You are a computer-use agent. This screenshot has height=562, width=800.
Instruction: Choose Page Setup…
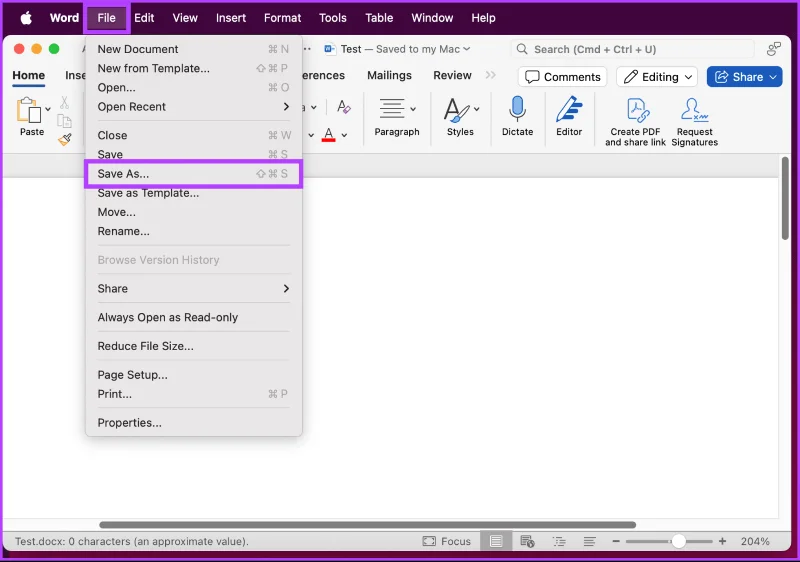tap(193, 375)
